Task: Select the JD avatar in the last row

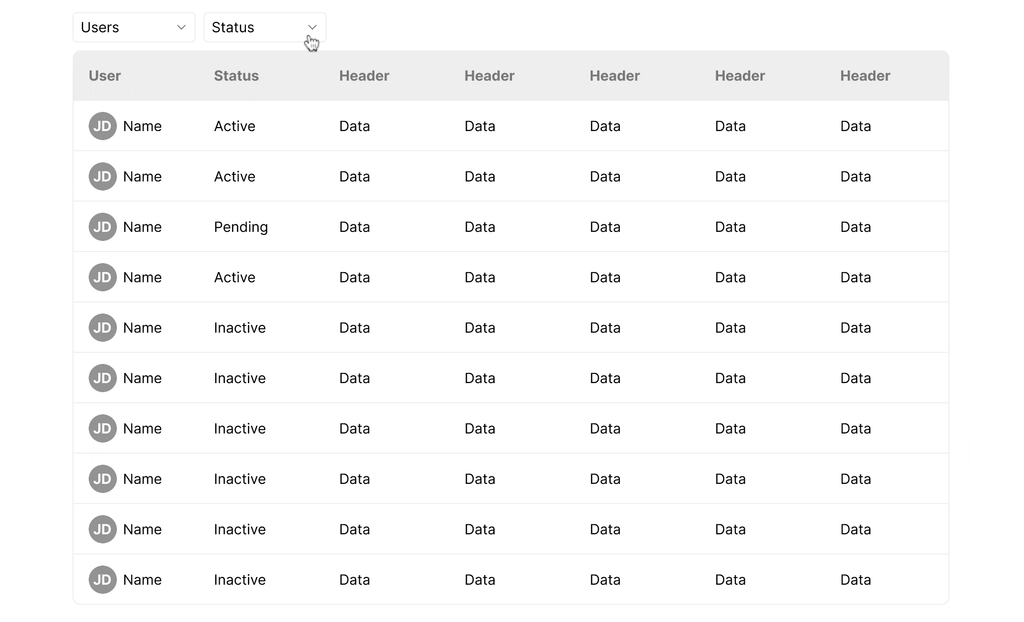Action: pos(101,579)
